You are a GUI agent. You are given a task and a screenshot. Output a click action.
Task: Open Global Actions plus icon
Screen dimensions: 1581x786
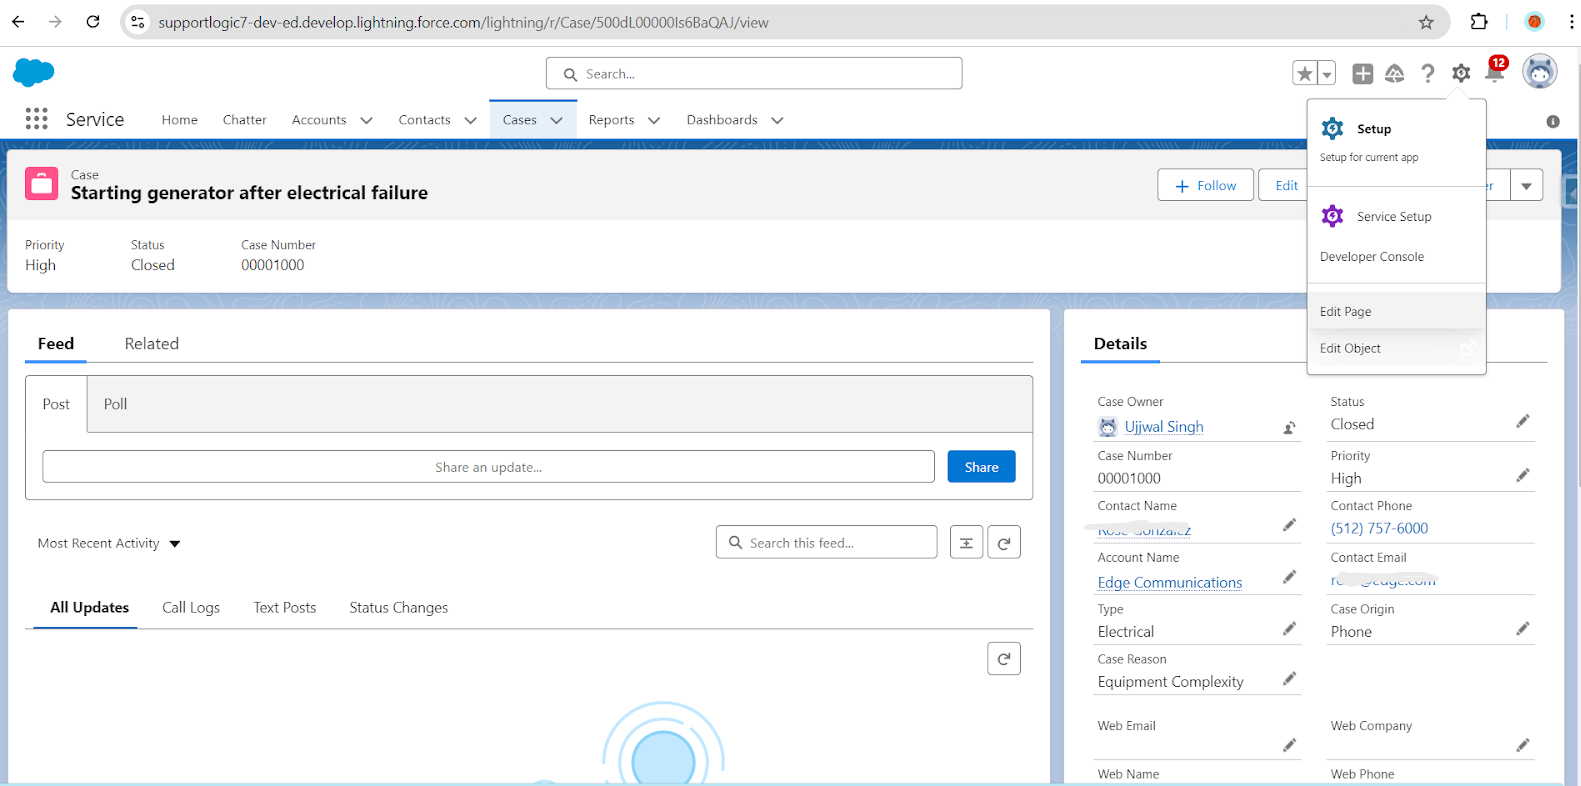1362,73
